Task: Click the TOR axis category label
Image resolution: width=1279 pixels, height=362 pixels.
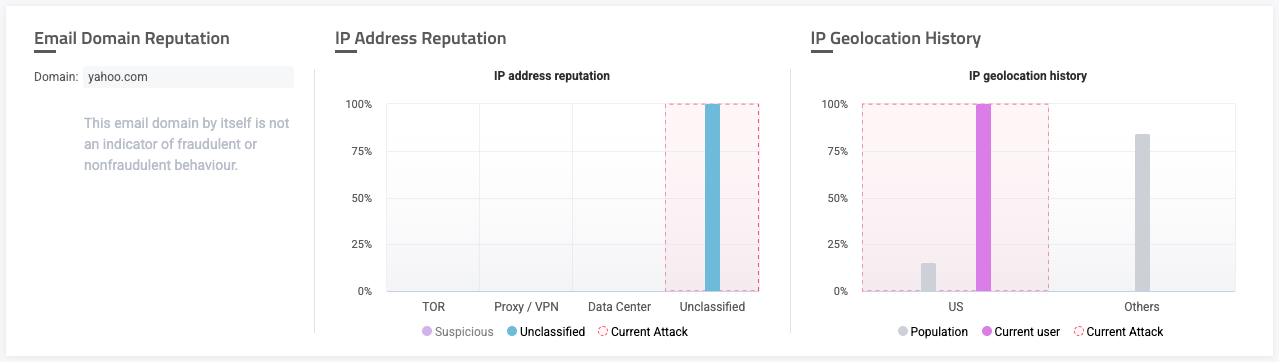Action: coord(433,307)
